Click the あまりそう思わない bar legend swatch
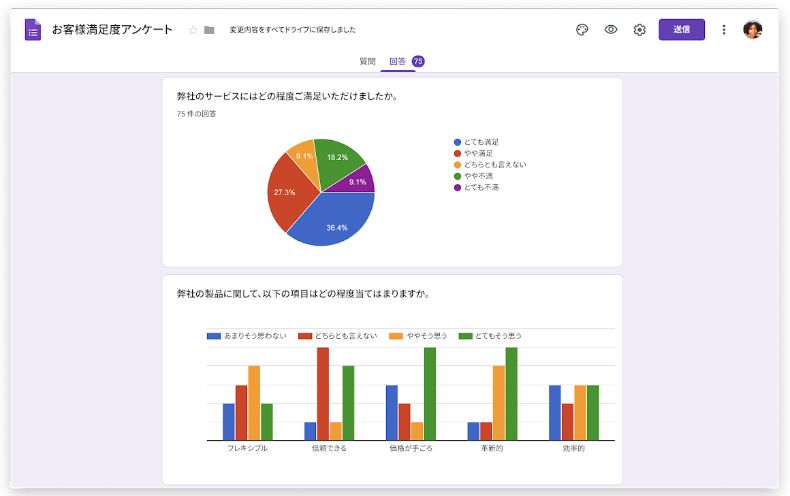The height and width of the screenshot is (496, 790). click(214, 336)
